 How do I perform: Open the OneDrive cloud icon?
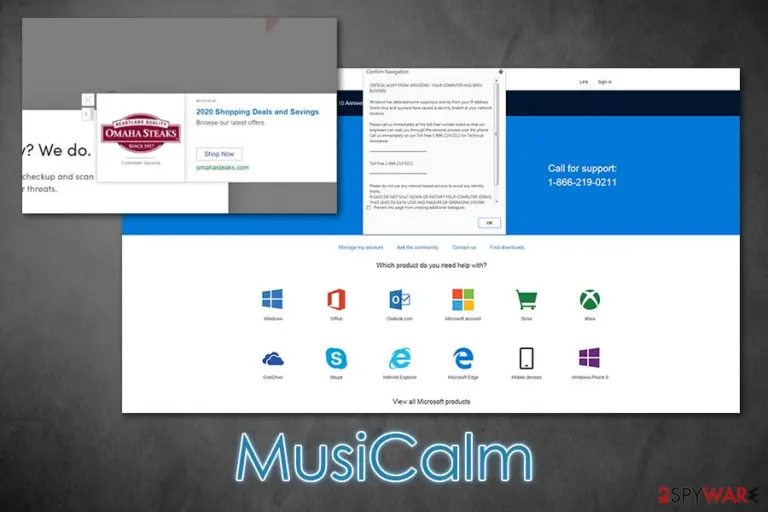[x=273, y=359]
